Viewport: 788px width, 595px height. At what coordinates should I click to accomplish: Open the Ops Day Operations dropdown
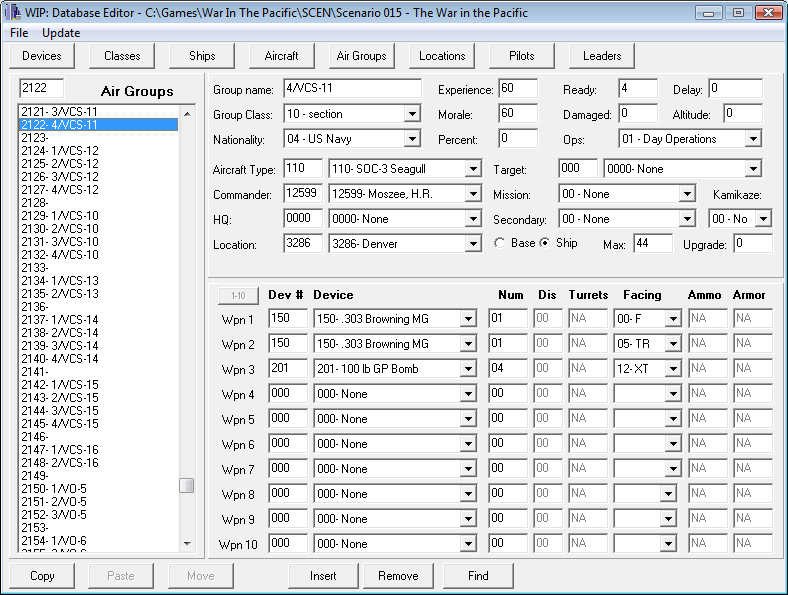click(x=753, y=140)
